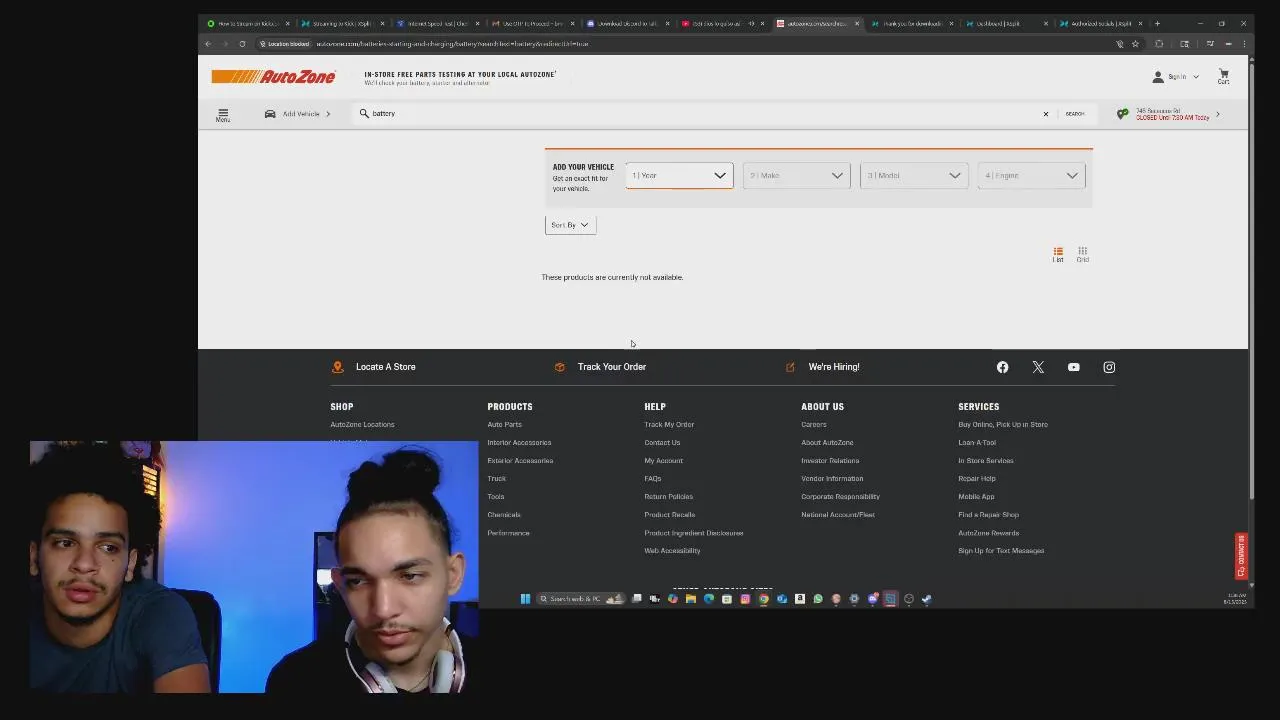Open File Explorer from the taskbar

click(x=691, y=599)
